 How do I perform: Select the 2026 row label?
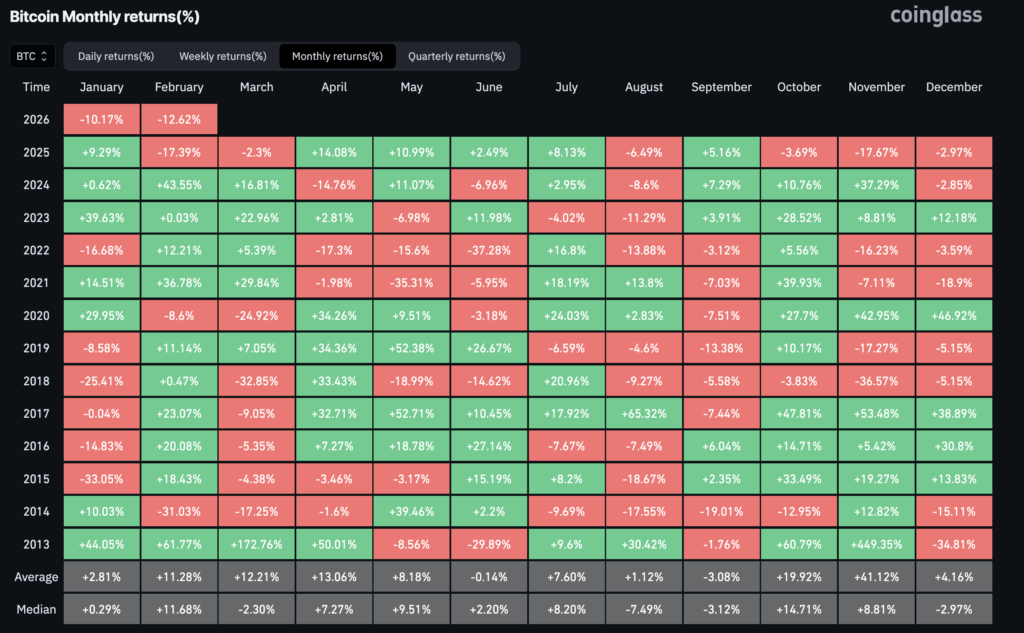click(x=36, y=119)
